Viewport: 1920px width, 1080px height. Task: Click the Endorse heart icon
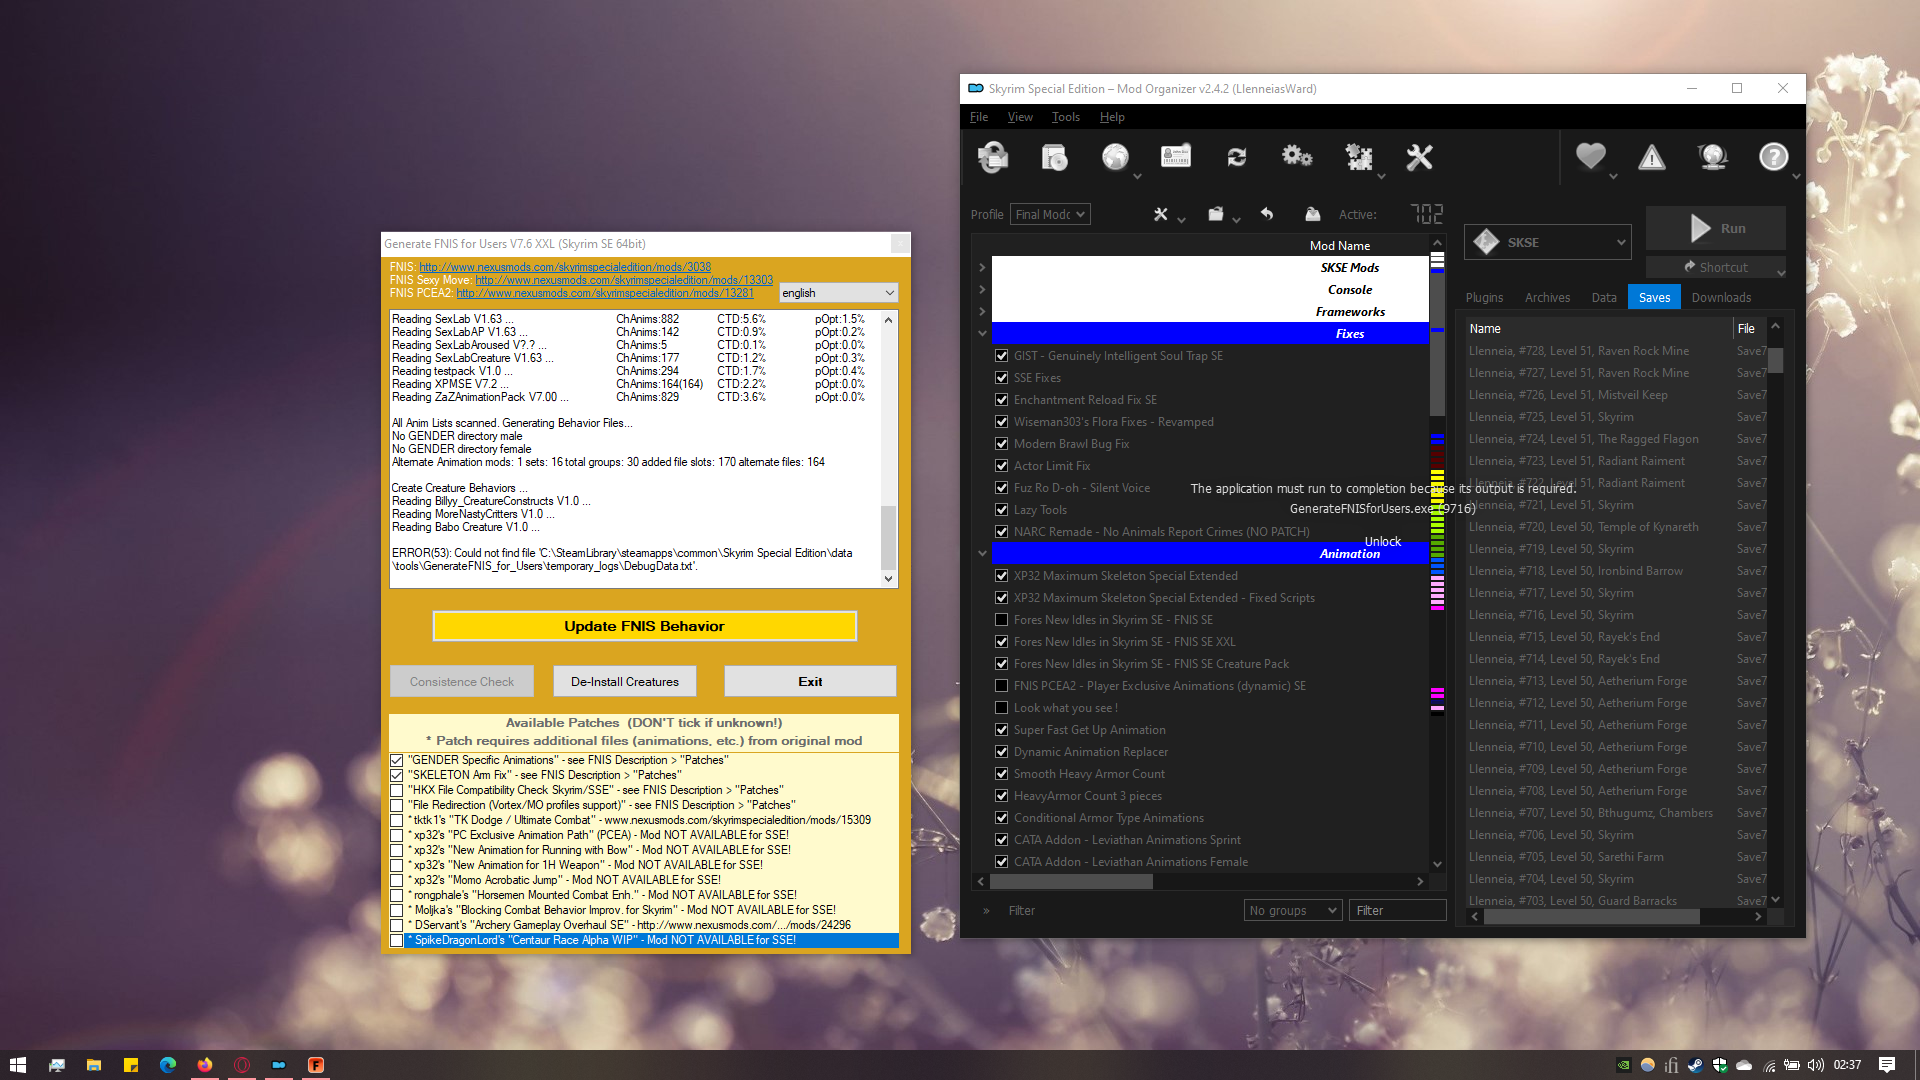click(x=1590, y=156)
